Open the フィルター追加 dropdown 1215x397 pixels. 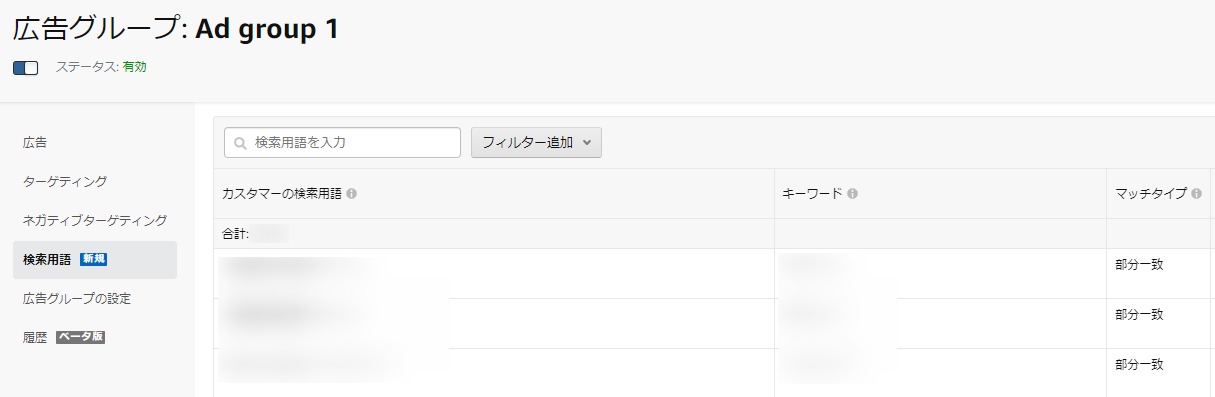(536, 143)
